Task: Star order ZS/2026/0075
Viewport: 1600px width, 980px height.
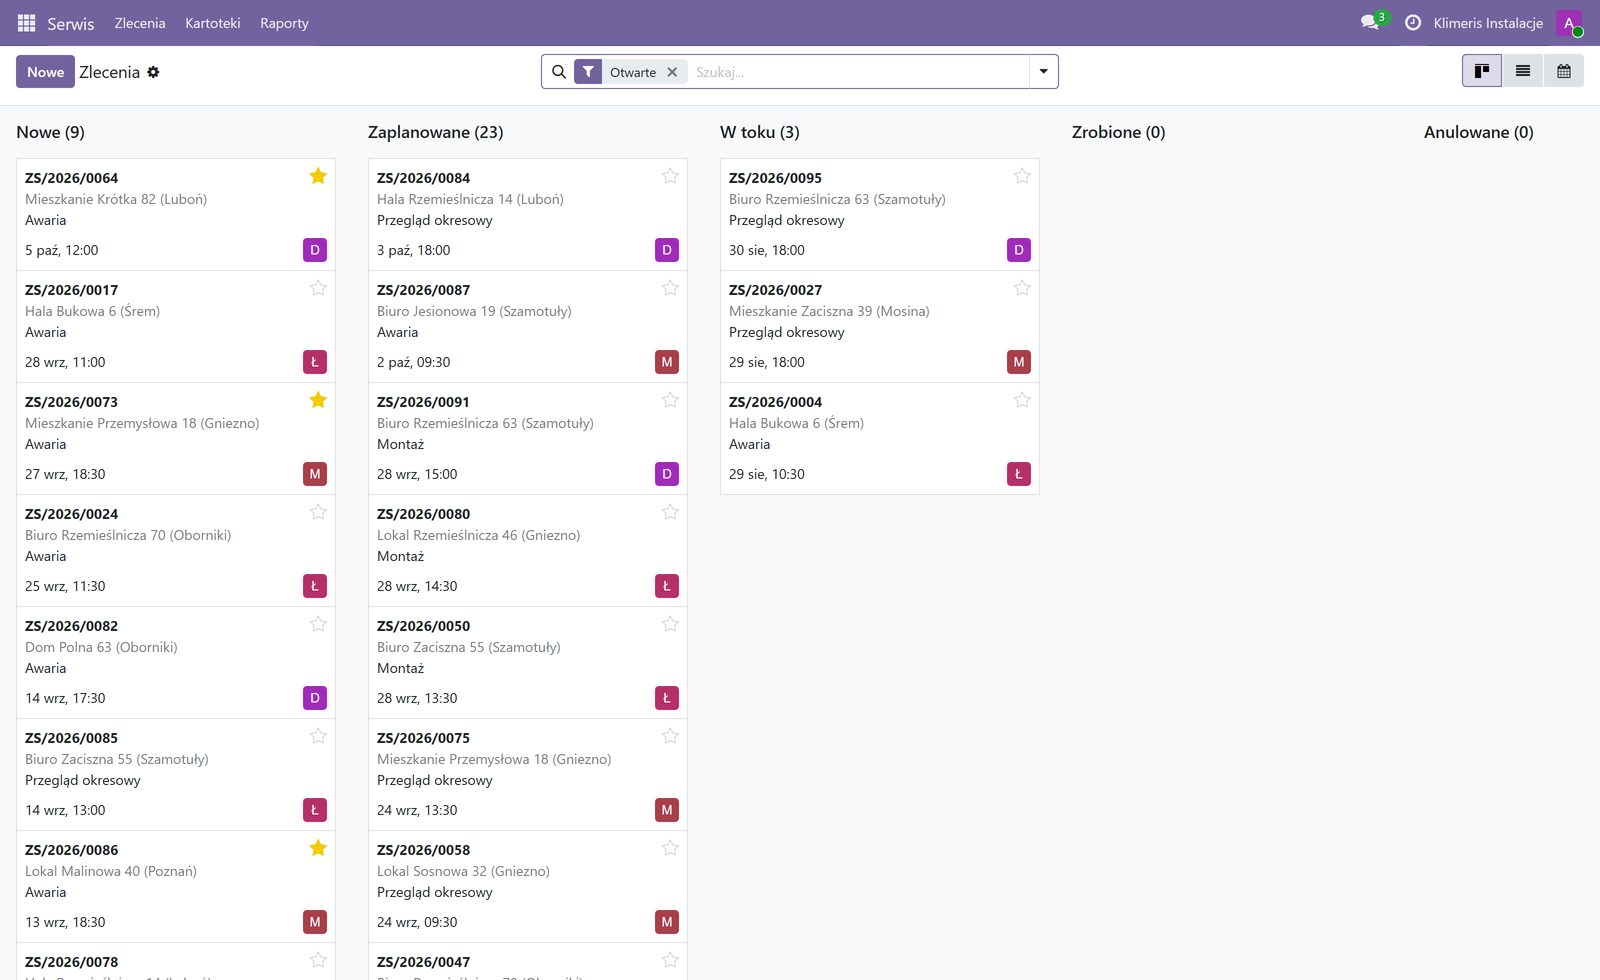Action: (x=670, y=736)
